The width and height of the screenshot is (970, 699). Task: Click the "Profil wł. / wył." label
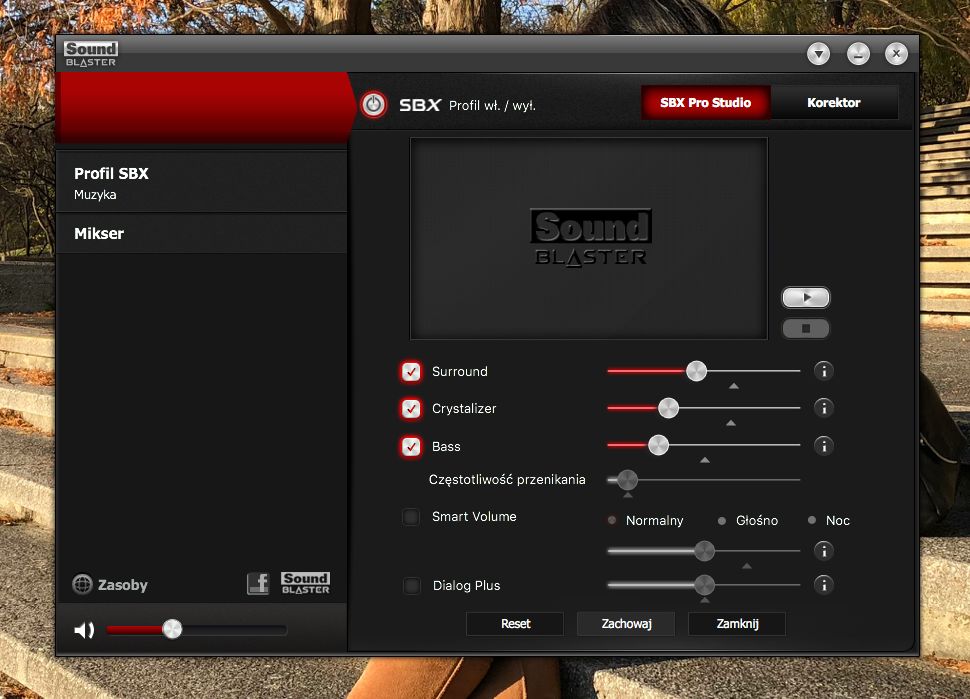pyautogui.click(x=492, y=106)
